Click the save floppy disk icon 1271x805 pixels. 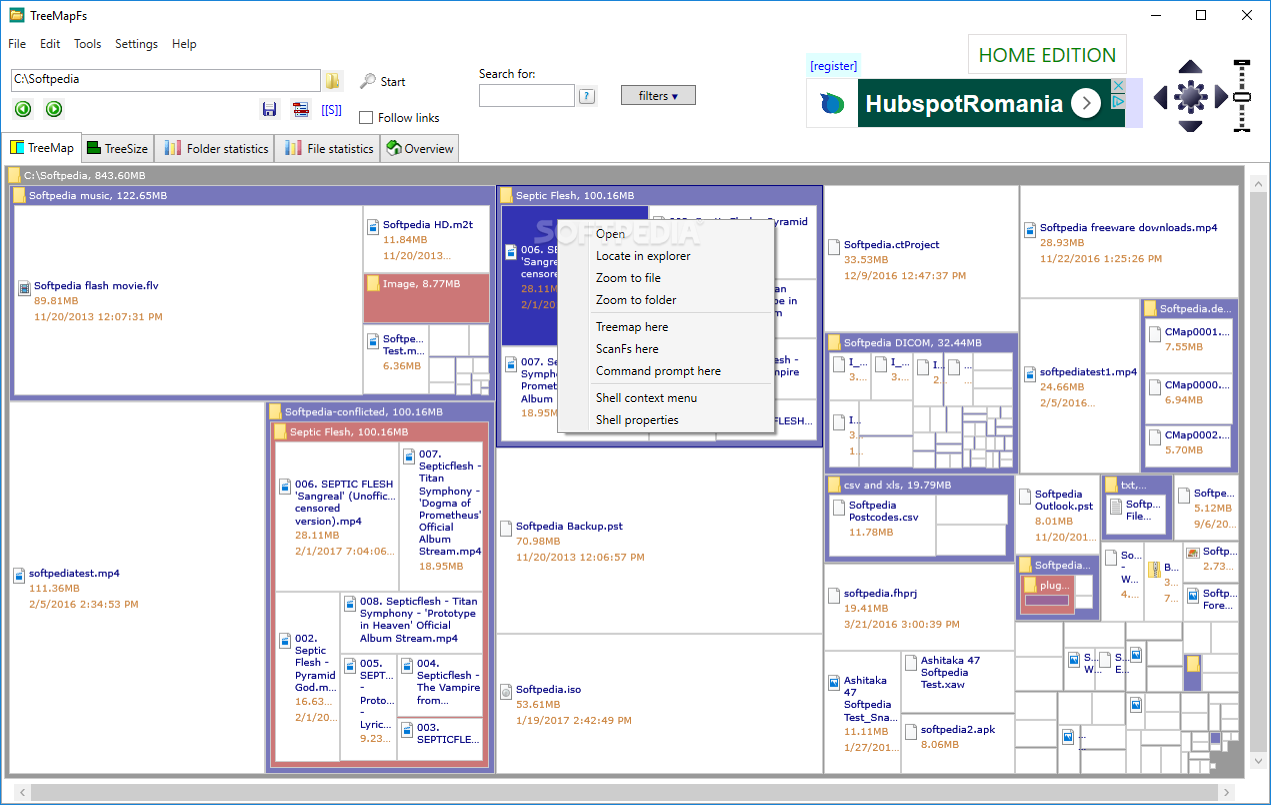point(269,109)
